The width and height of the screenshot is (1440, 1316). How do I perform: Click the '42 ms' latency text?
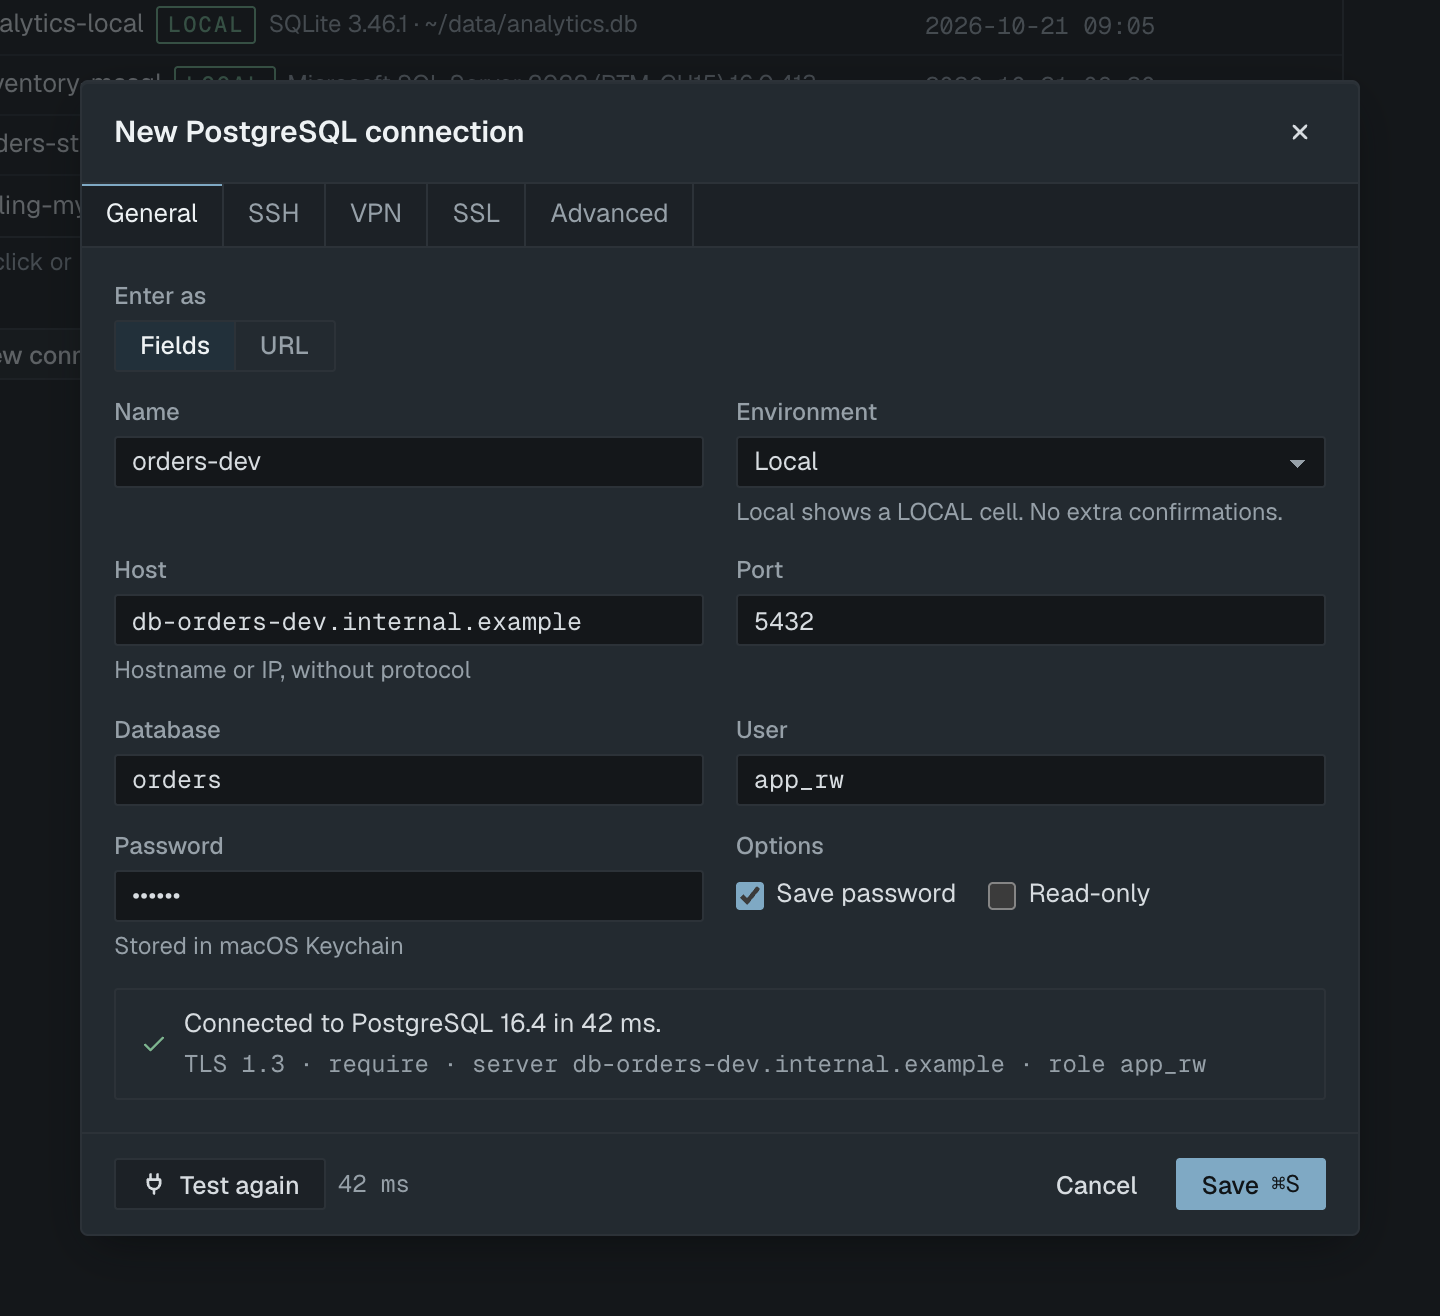pos(373,1185)
